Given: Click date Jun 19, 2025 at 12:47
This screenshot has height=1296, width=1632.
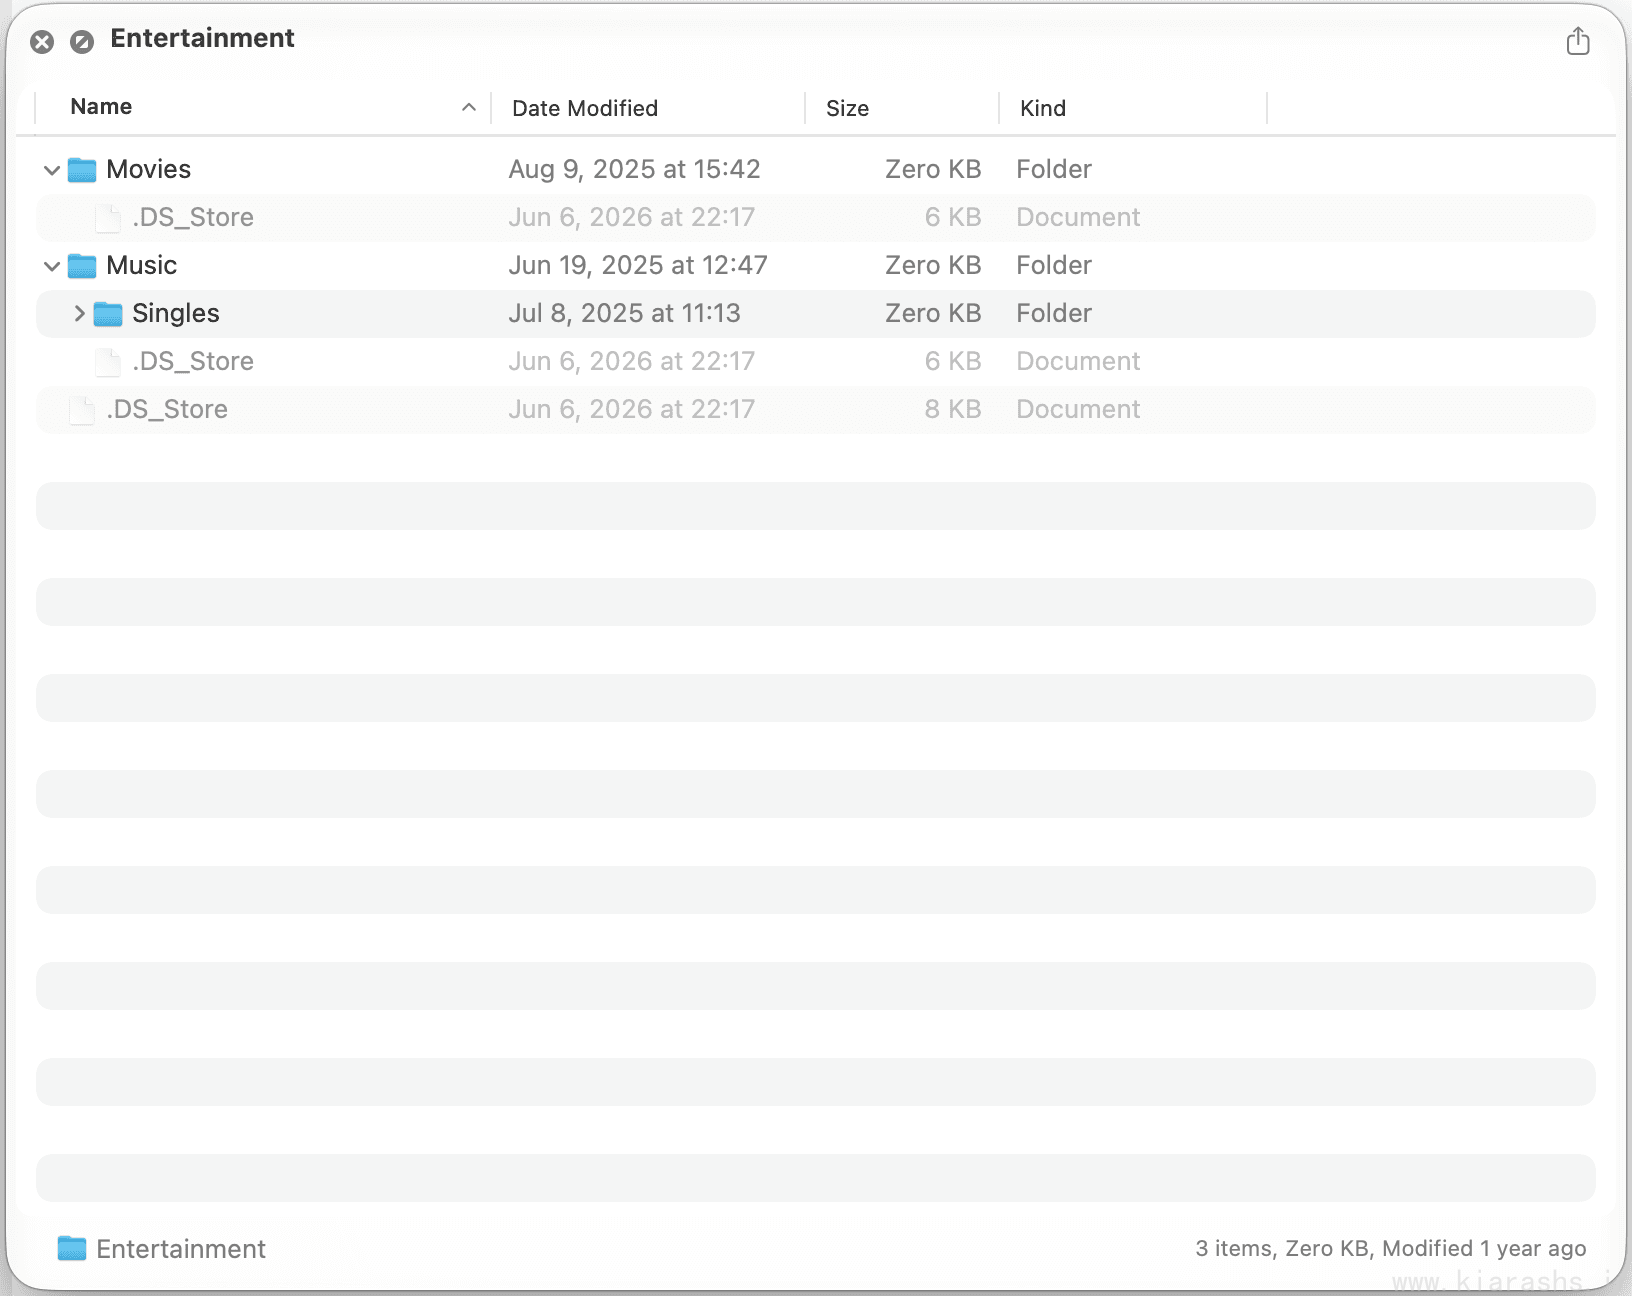Looking at the screenshot, I should 638,265.
